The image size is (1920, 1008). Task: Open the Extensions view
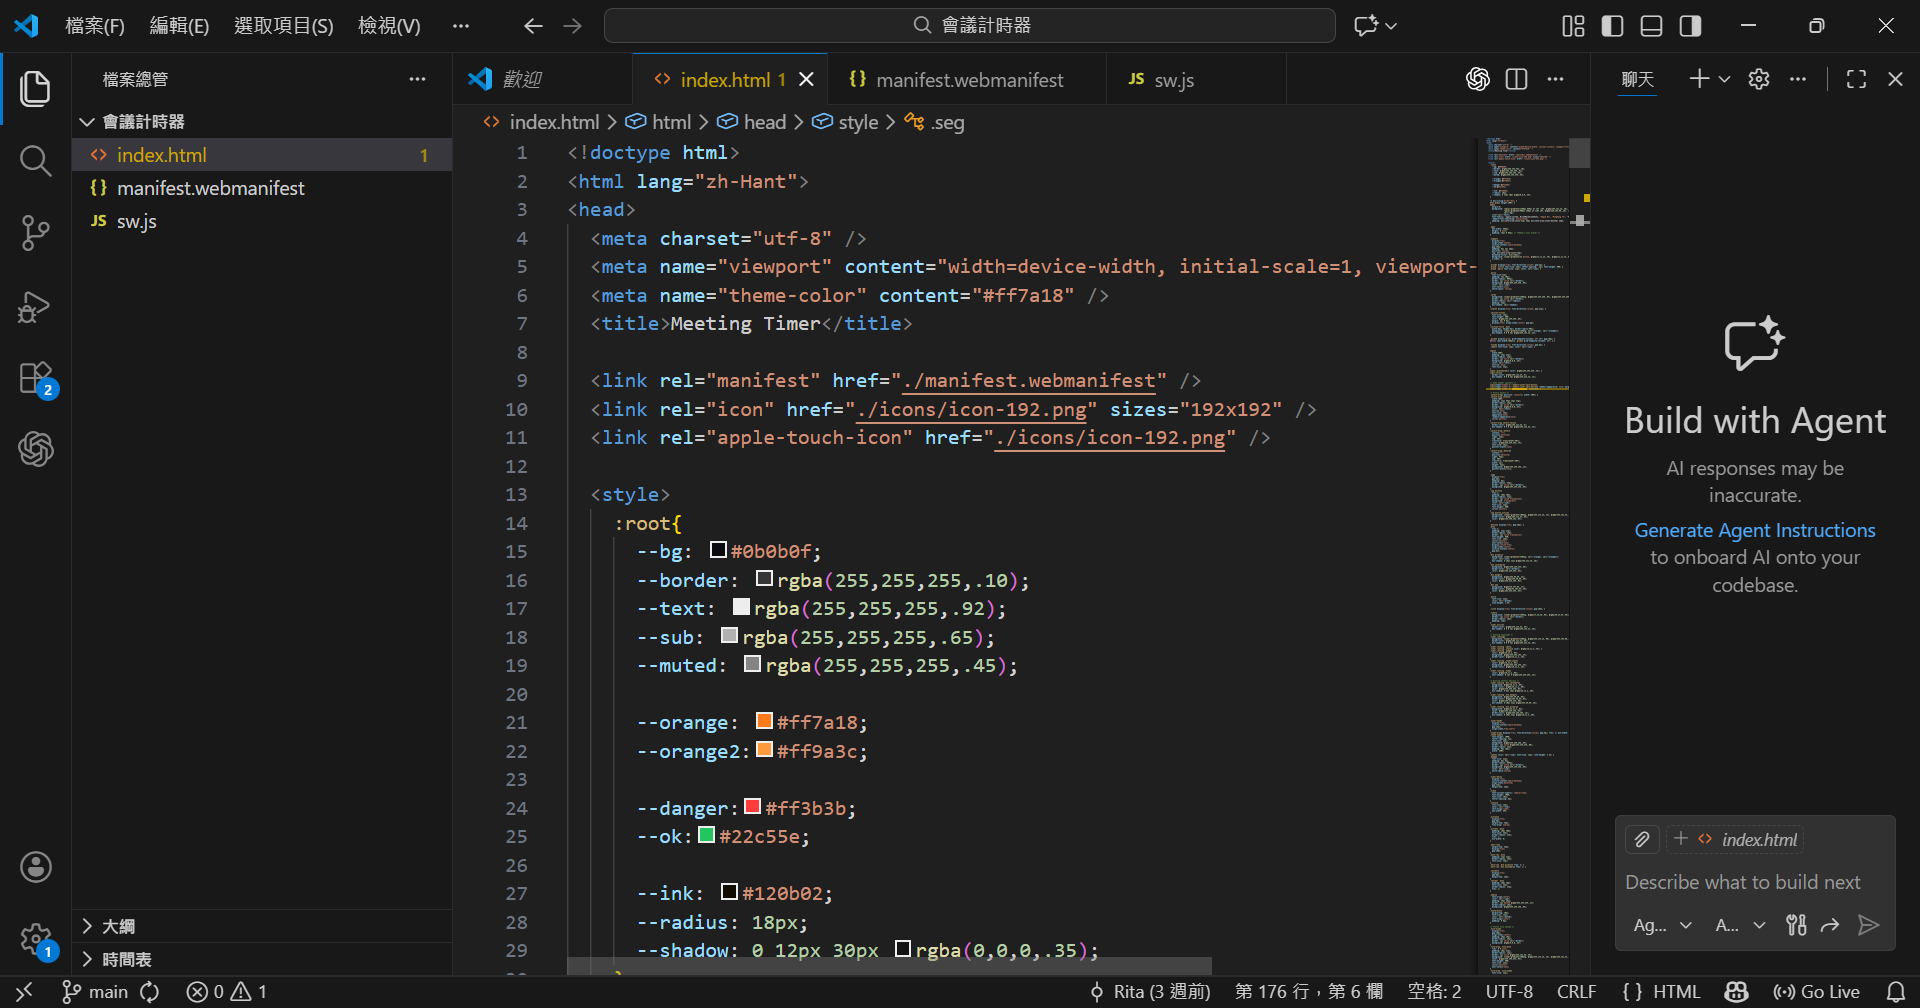pos(35,379)
